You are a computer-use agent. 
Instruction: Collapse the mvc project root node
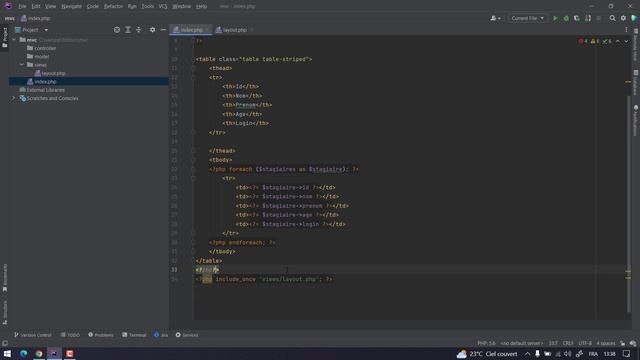(14, 40)
